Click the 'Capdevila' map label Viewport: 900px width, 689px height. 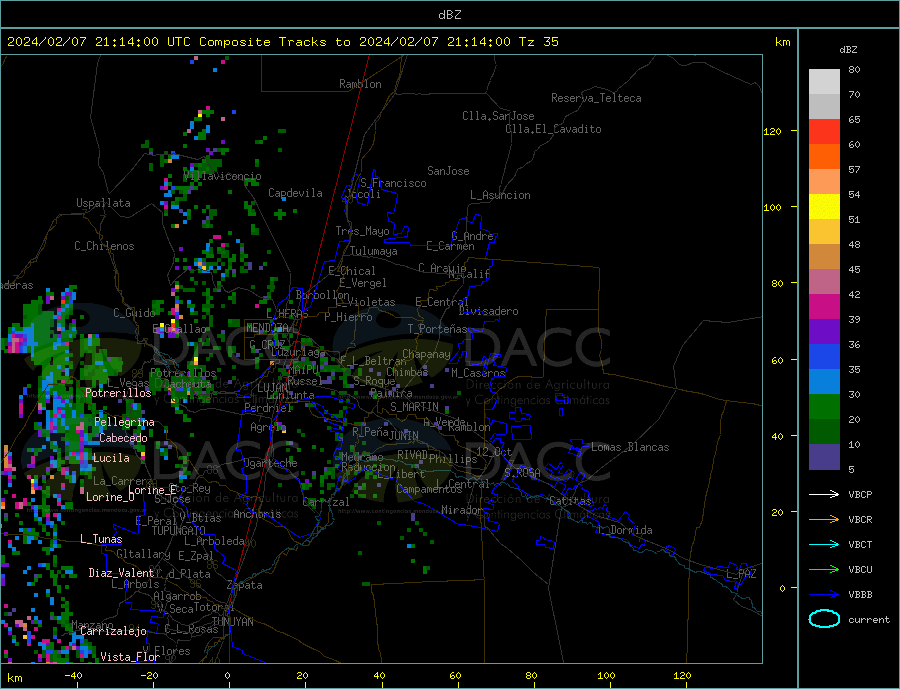(x=295, y=193)
